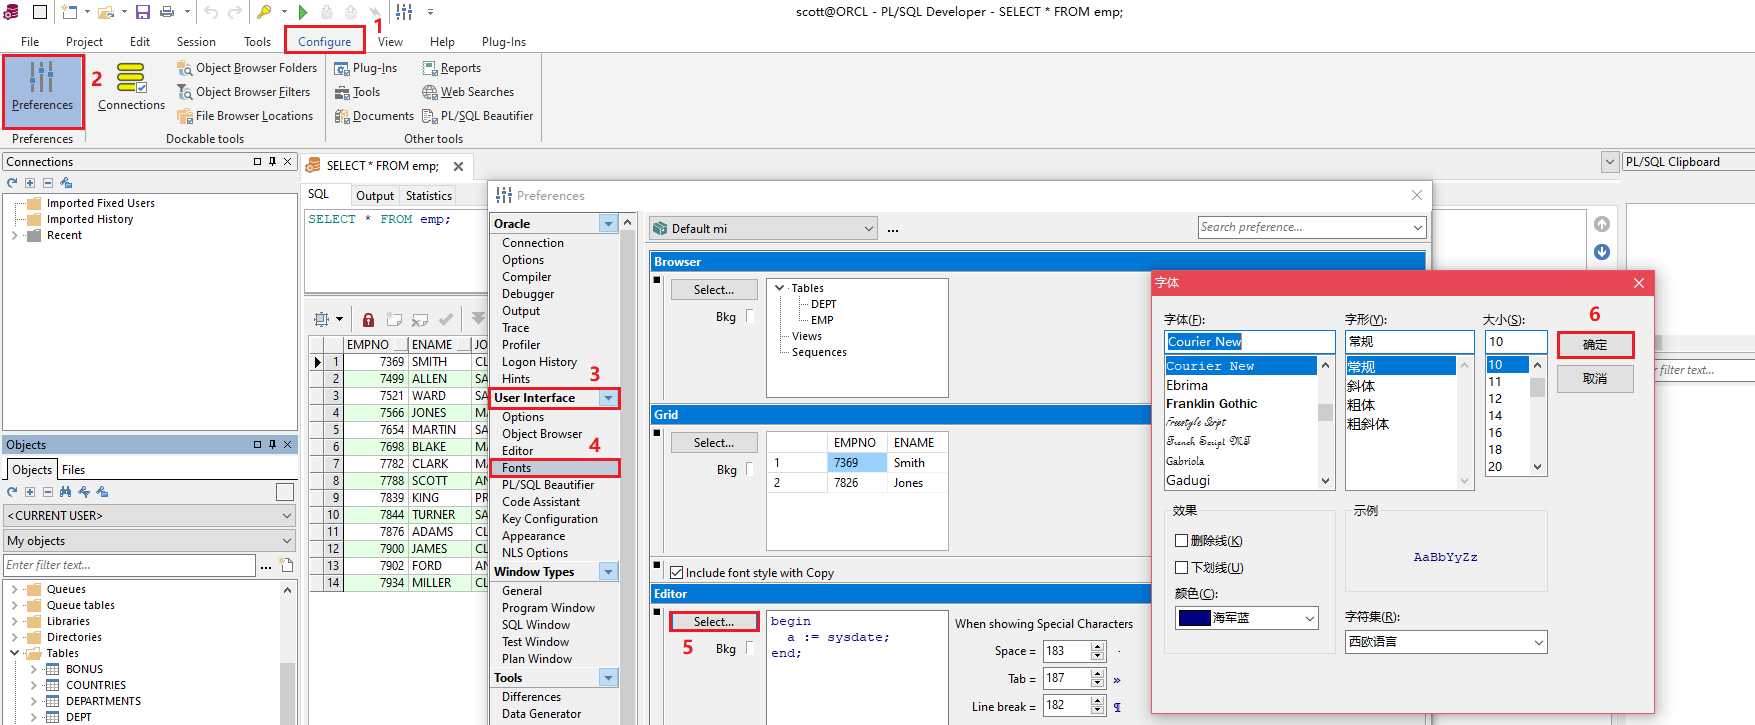Click the preferences sliders icon in quick toolbar
This screenshot has height=725, width=1755.
[x=404, y=12]
